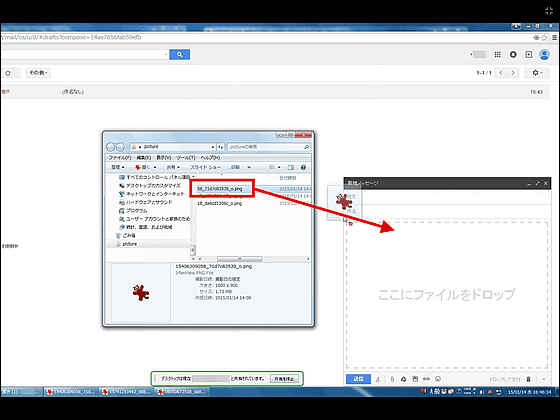Select ハードウェアとサウンド in navigation tree

tap(146, 202)
